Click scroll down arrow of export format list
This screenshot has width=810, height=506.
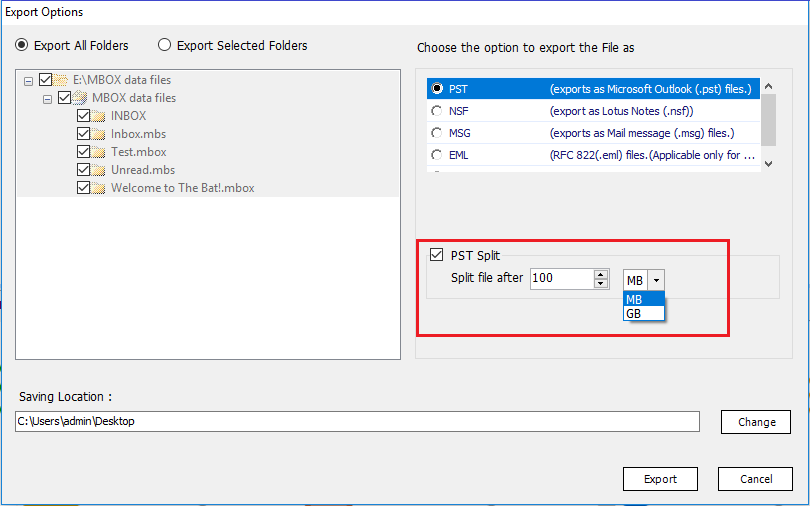click(769, 164)
